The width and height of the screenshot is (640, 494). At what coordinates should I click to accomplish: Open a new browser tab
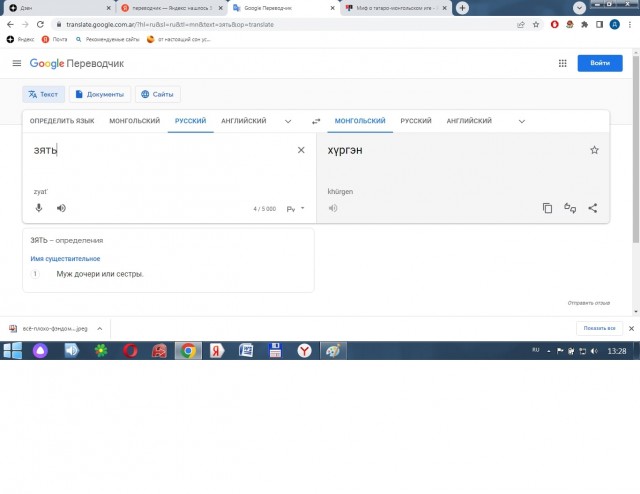point(462,8)
